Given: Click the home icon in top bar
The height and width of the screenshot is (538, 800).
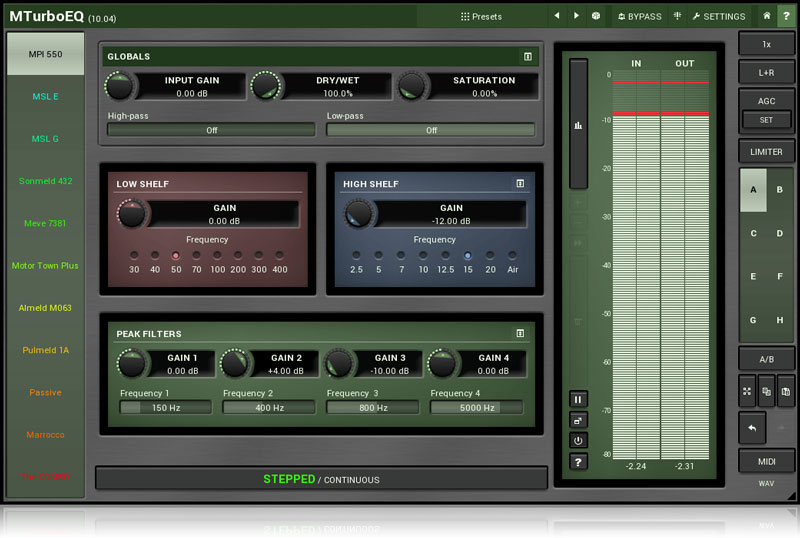Looking at the screenshot, I should (766, 16).
